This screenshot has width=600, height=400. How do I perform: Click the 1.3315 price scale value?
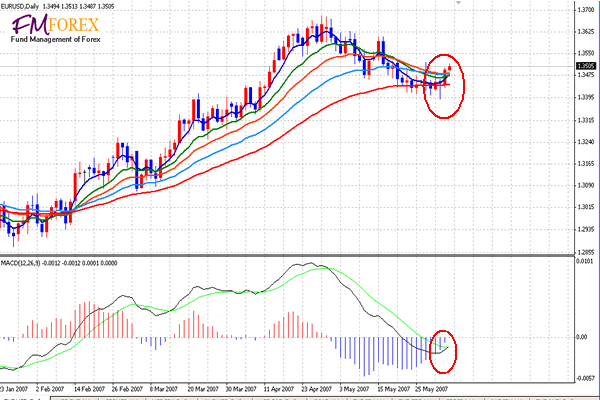tap(586, 120)
